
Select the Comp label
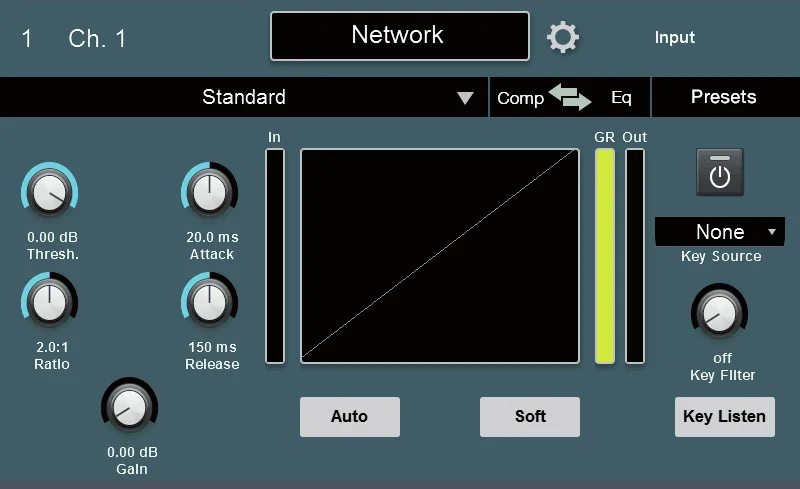[520, 98]
